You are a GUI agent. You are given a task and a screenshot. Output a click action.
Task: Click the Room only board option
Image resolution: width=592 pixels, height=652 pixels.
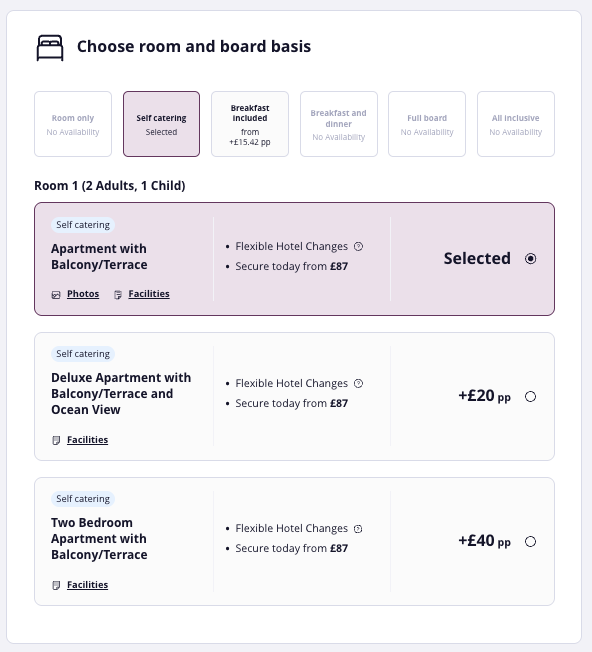tap(73, 124)
